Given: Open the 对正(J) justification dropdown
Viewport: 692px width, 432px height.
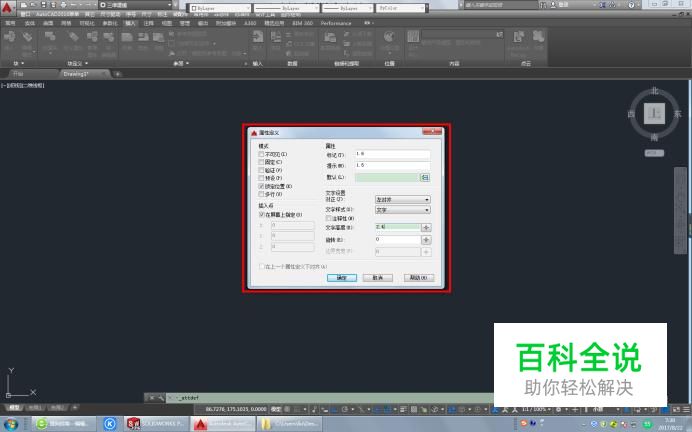Looking at the screenshot, I should pos(402,199).
